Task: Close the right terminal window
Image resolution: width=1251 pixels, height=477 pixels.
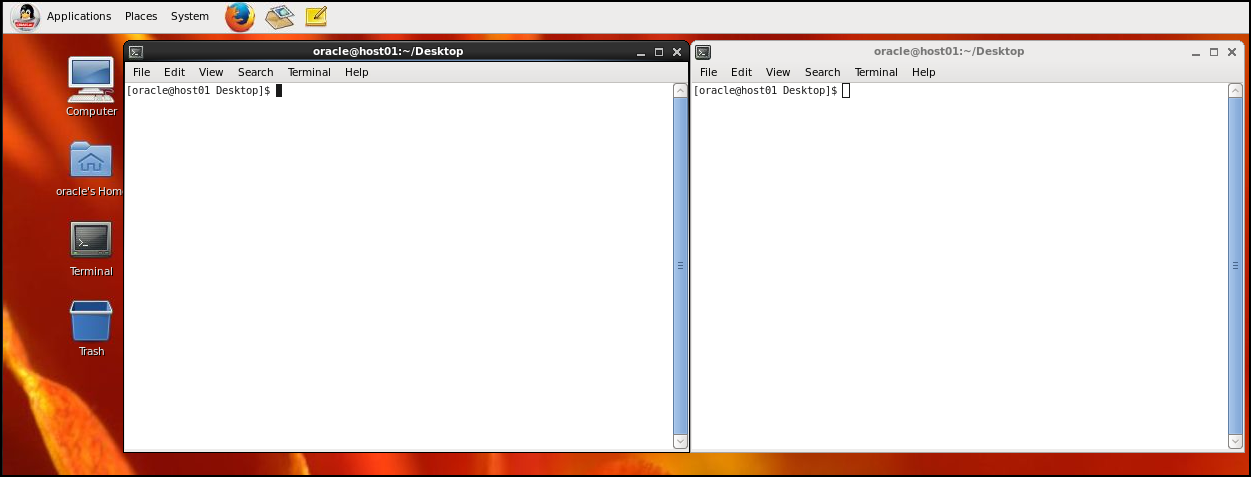Action: [x=1233, y=52]
